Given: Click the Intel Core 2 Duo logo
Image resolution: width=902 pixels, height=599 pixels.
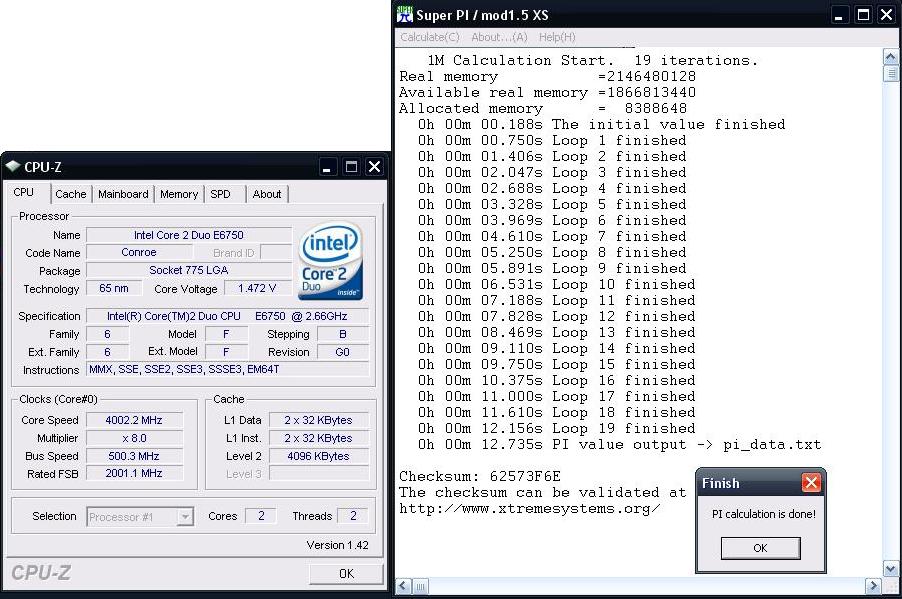Looking at the screenshot, I should pyautogui.click(x=330, y=261).
